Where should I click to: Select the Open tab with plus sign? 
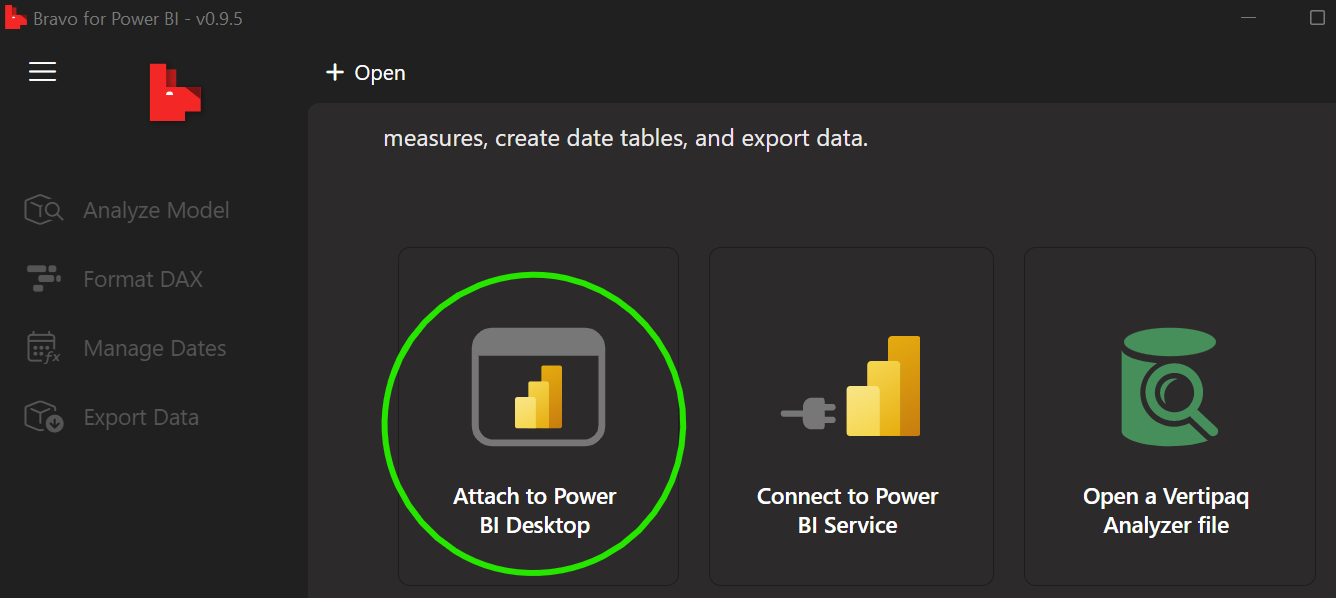pos(365,72)
